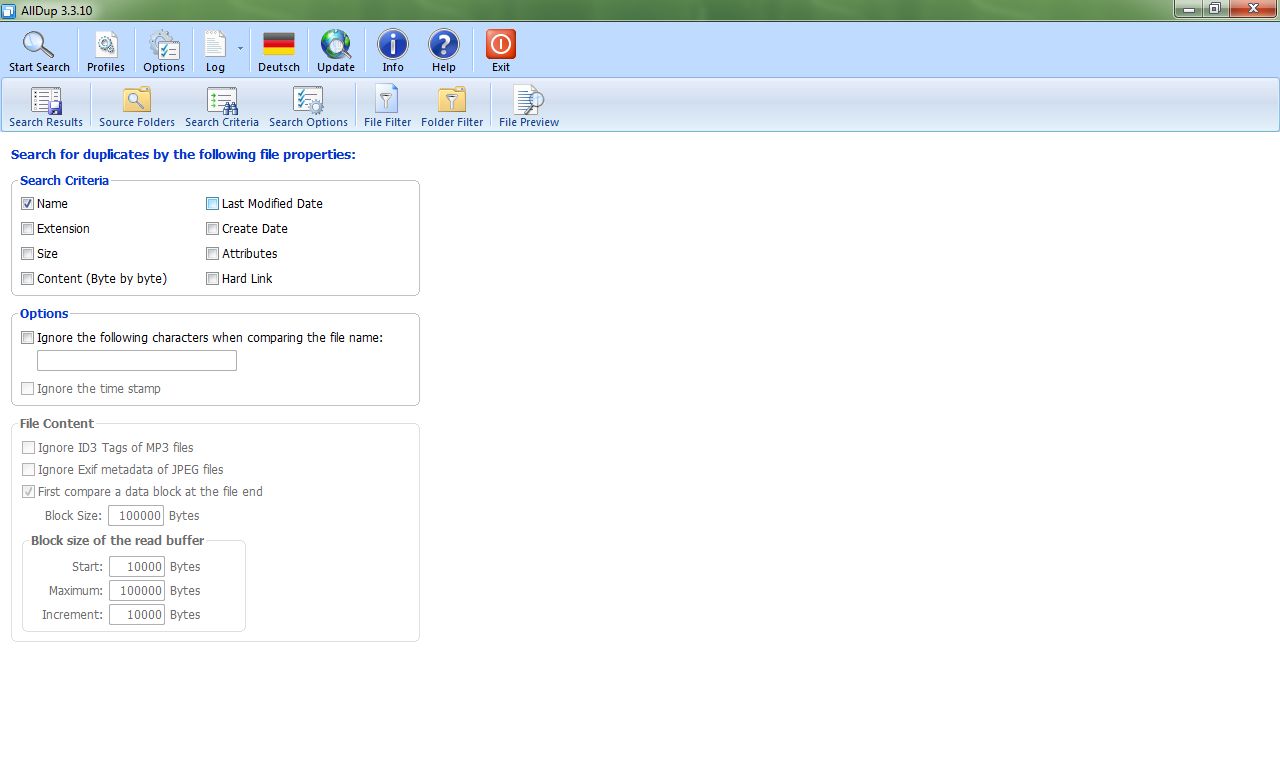Click the Start Search magnifier icon
This screenshot has width=1280, height=760.
(39, 45)
